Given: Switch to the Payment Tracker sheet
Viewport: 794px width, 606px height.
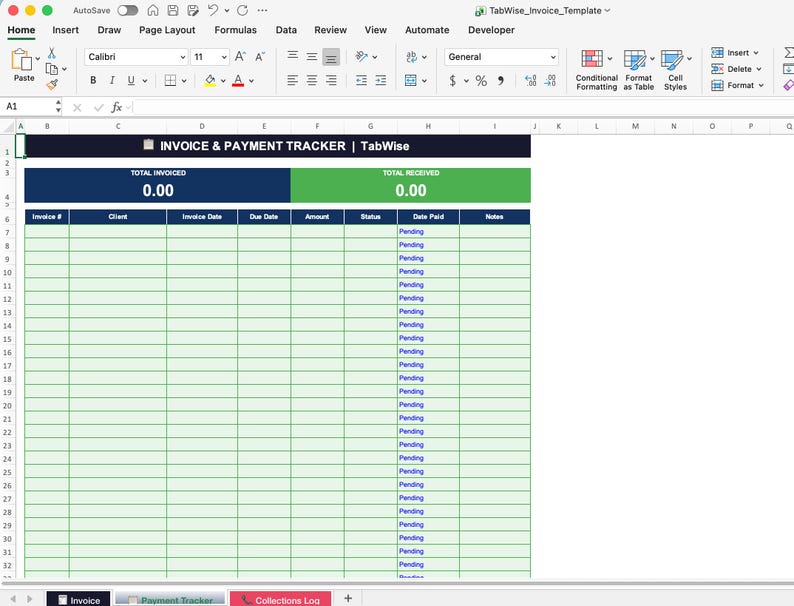Looking at the screenshot, I should (x=170, y=599).
